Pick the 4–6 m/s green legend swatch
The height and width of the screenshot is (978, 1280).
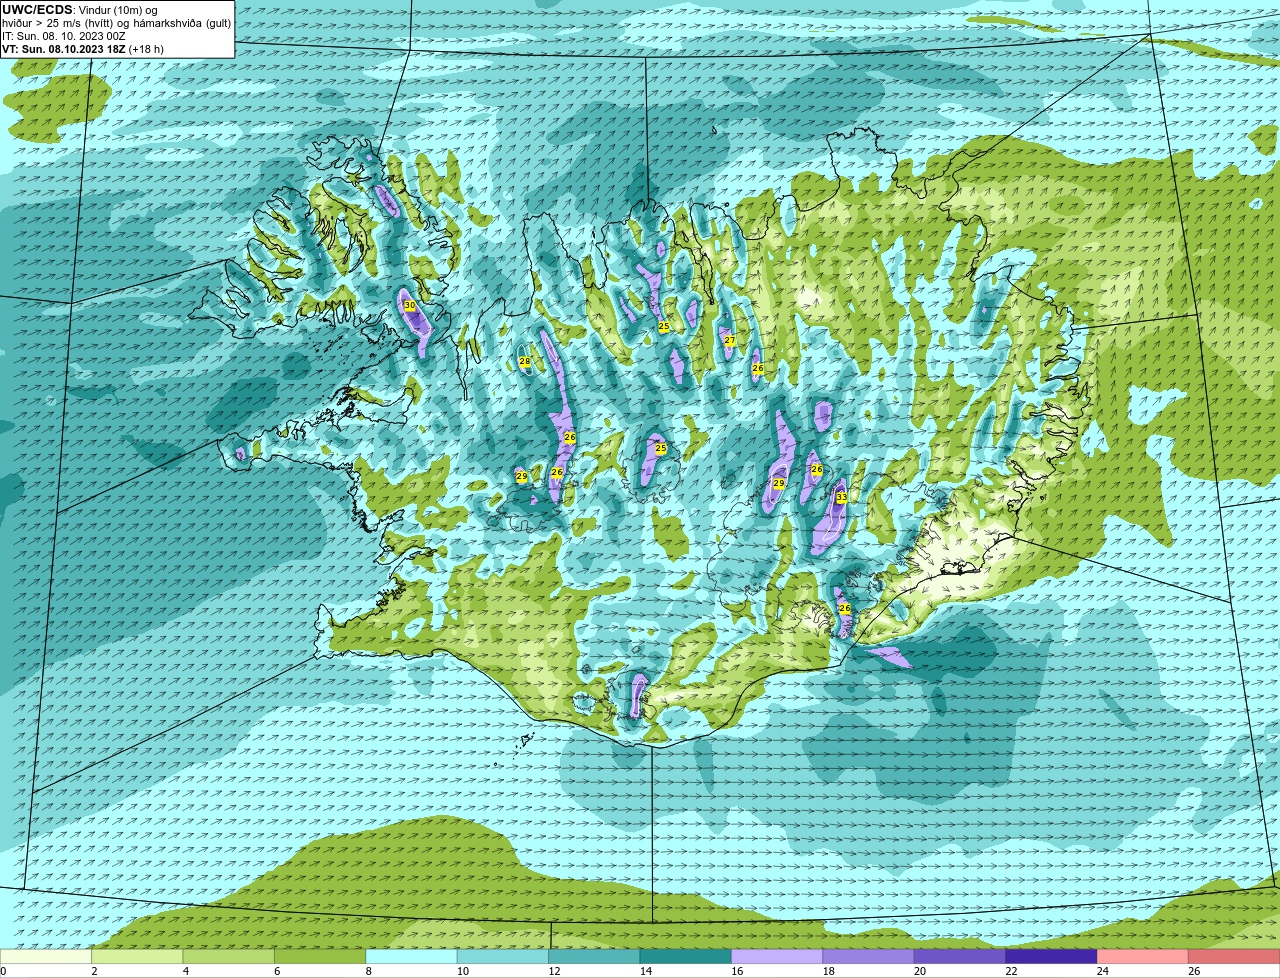(229, 956)
